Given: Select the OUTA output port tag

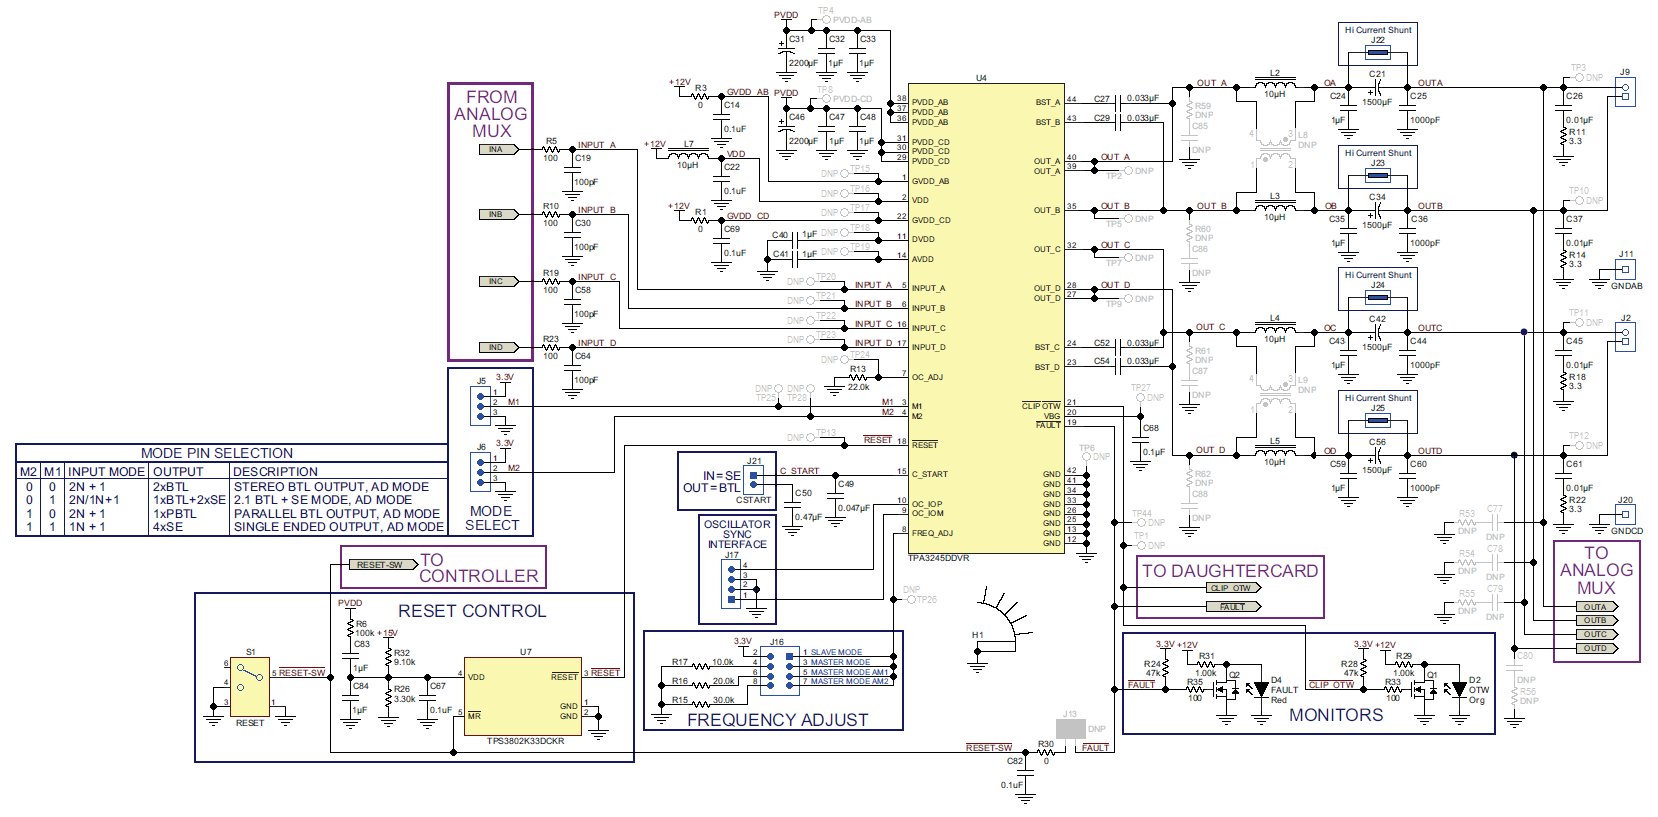Looking at the screenshot, I should point(1597,607).
